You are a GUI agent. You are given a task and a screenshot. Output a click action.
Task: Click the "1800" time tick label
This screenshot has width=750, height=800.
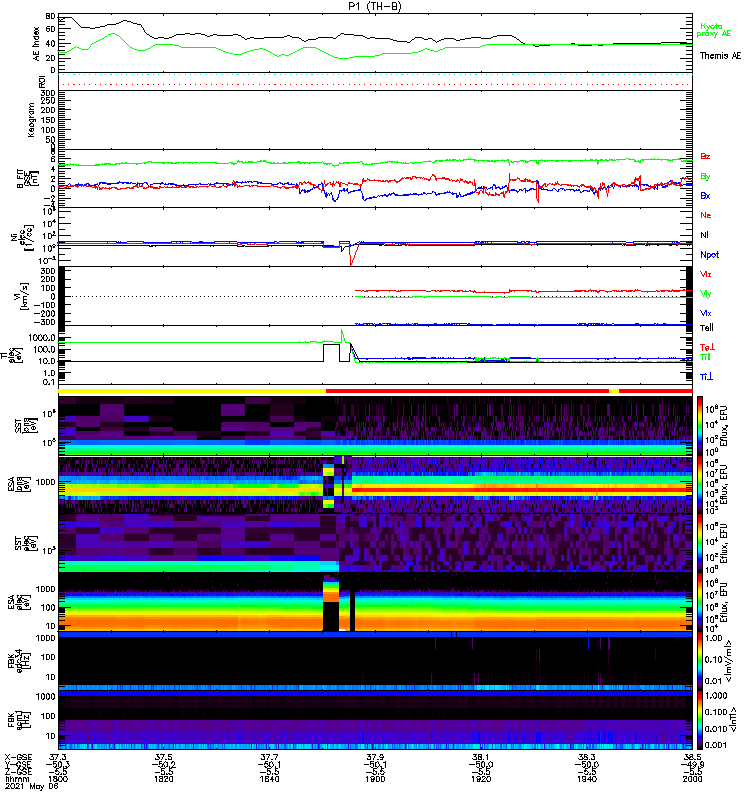58,779
